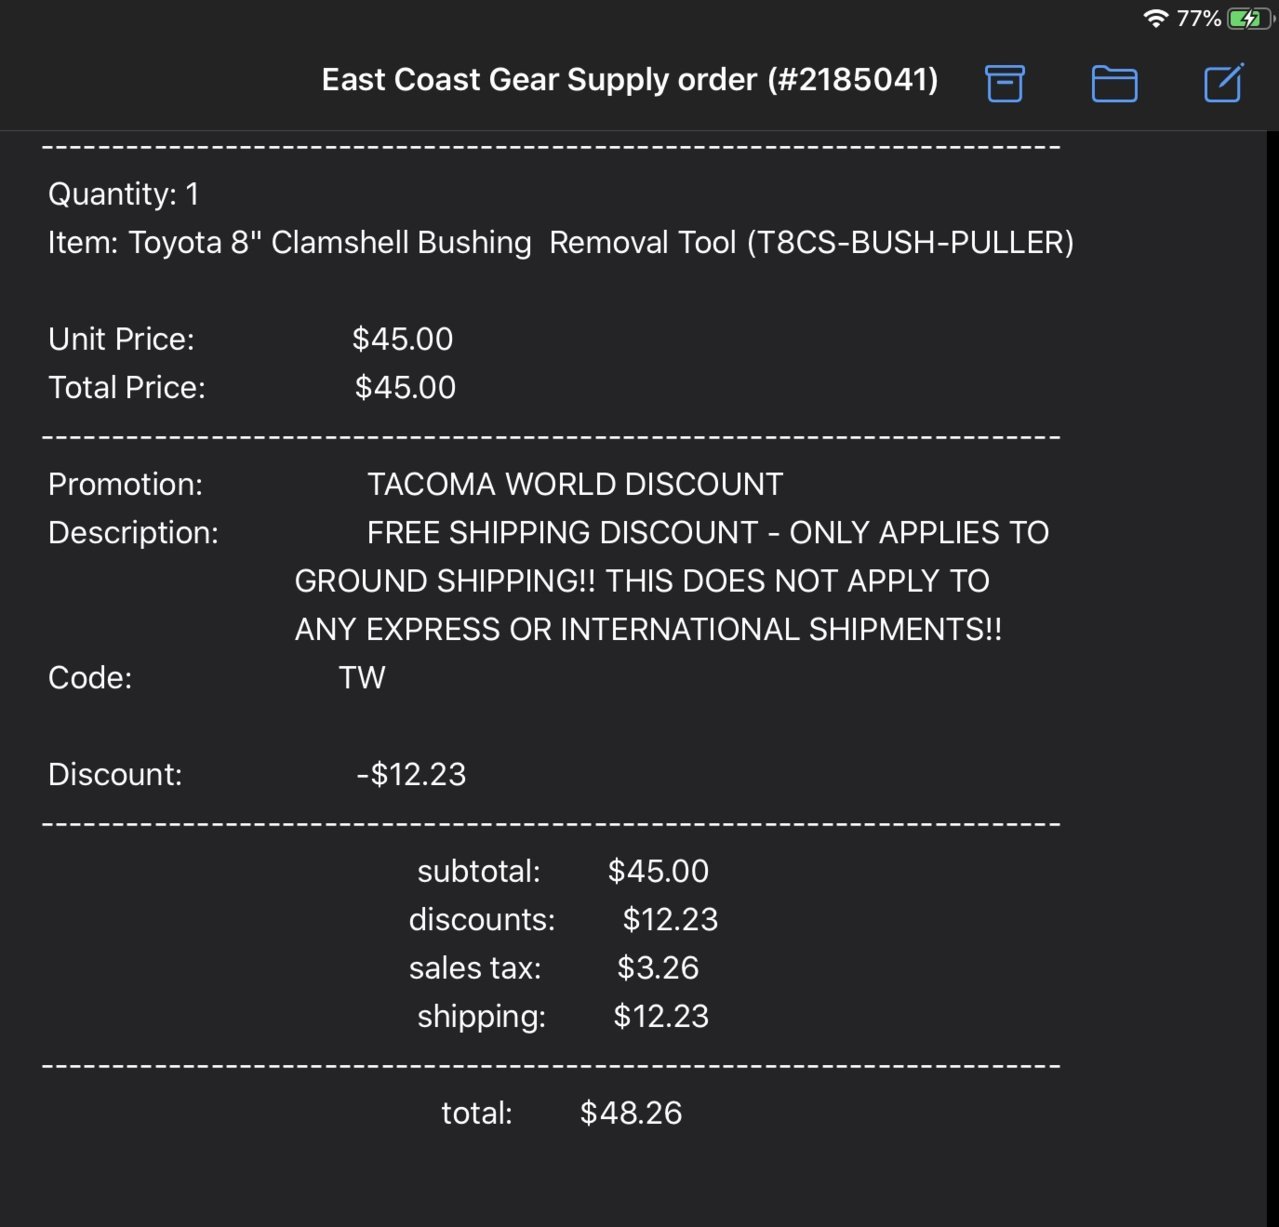Tap the Quantity: 1 line
The height and width of the screenshot is (1227, 1279).
click(x=124, y=193)
